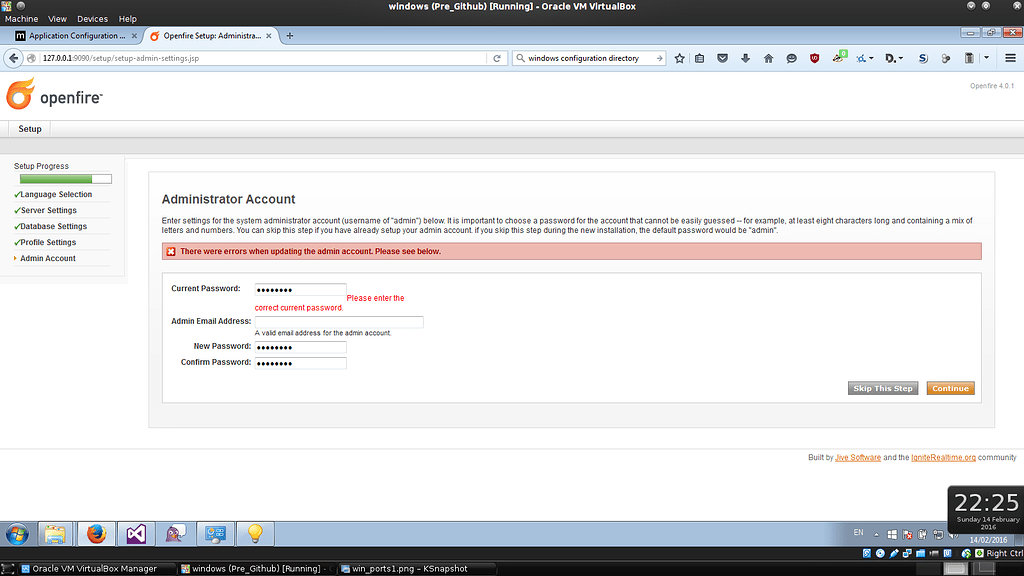The width and height of the screenshot is (1024, 576).
Task: Start a Firefox Hello conversation icon
Action: pyautogui.click(x=790, y=58)
